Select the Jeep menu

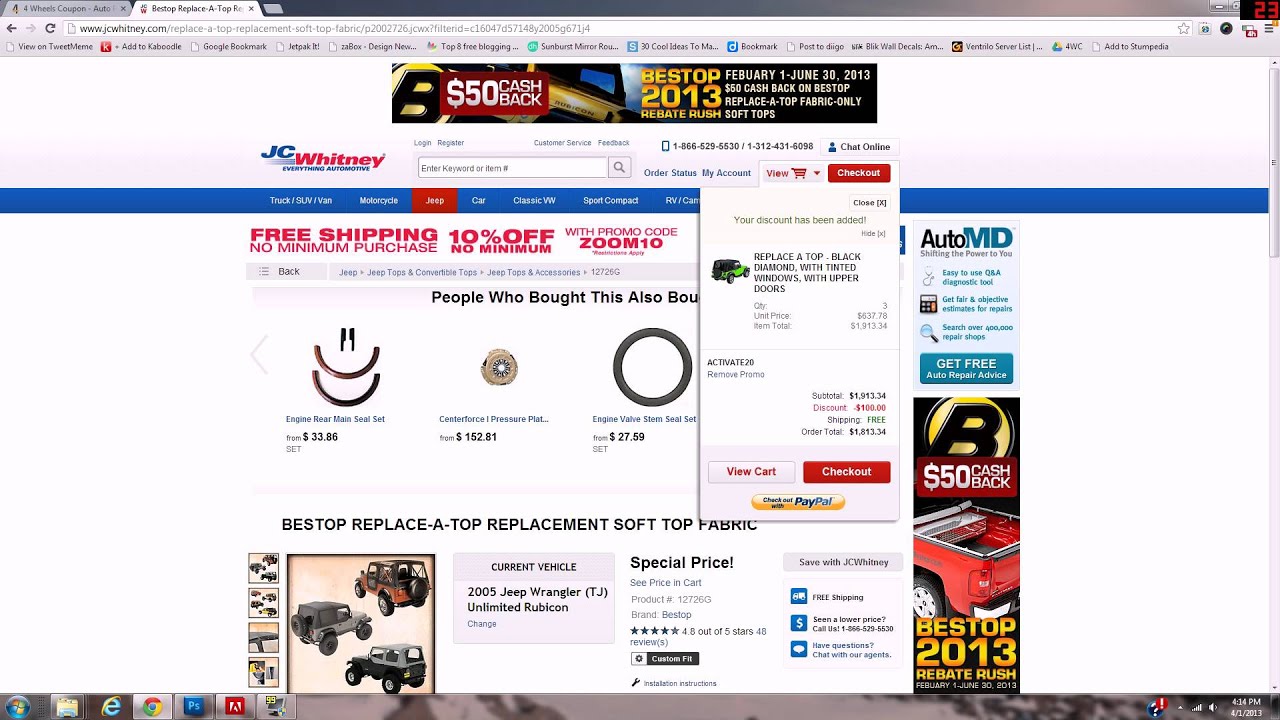[x=435, y=200]
